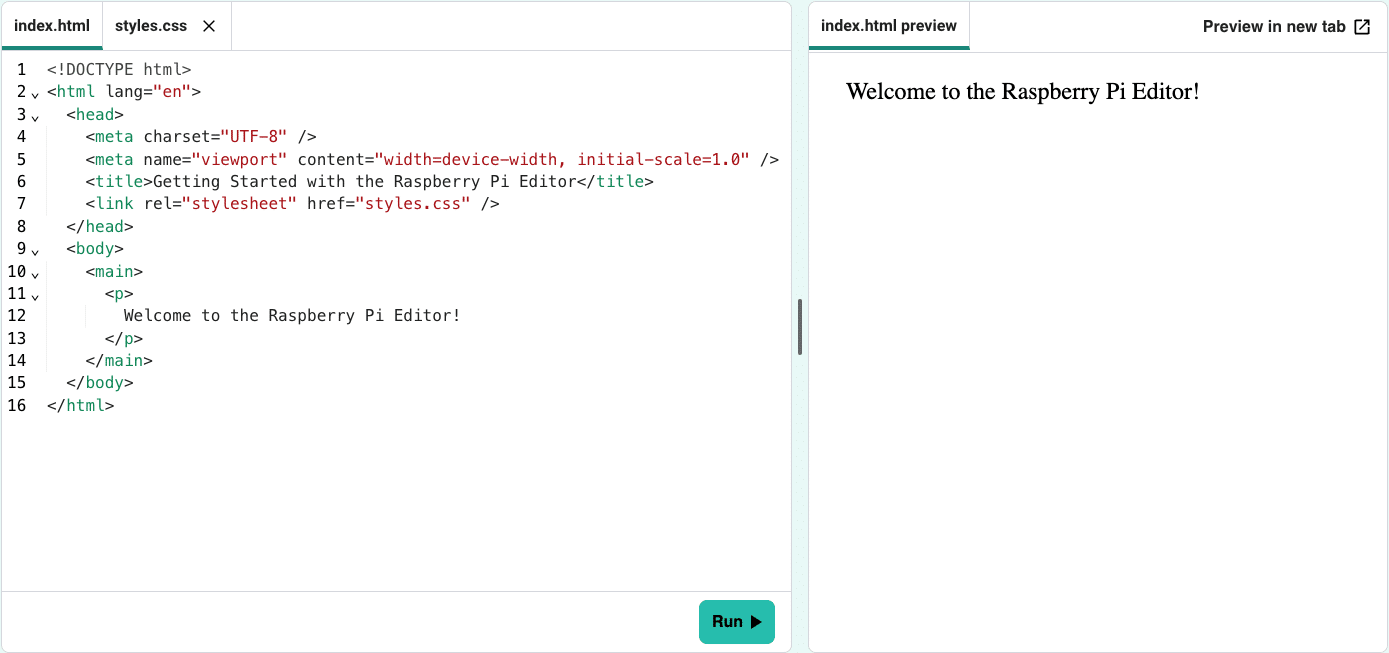1389x653 pixels.
Task: Click the closing p tag on line 13
Action: [x=124, y=338]
